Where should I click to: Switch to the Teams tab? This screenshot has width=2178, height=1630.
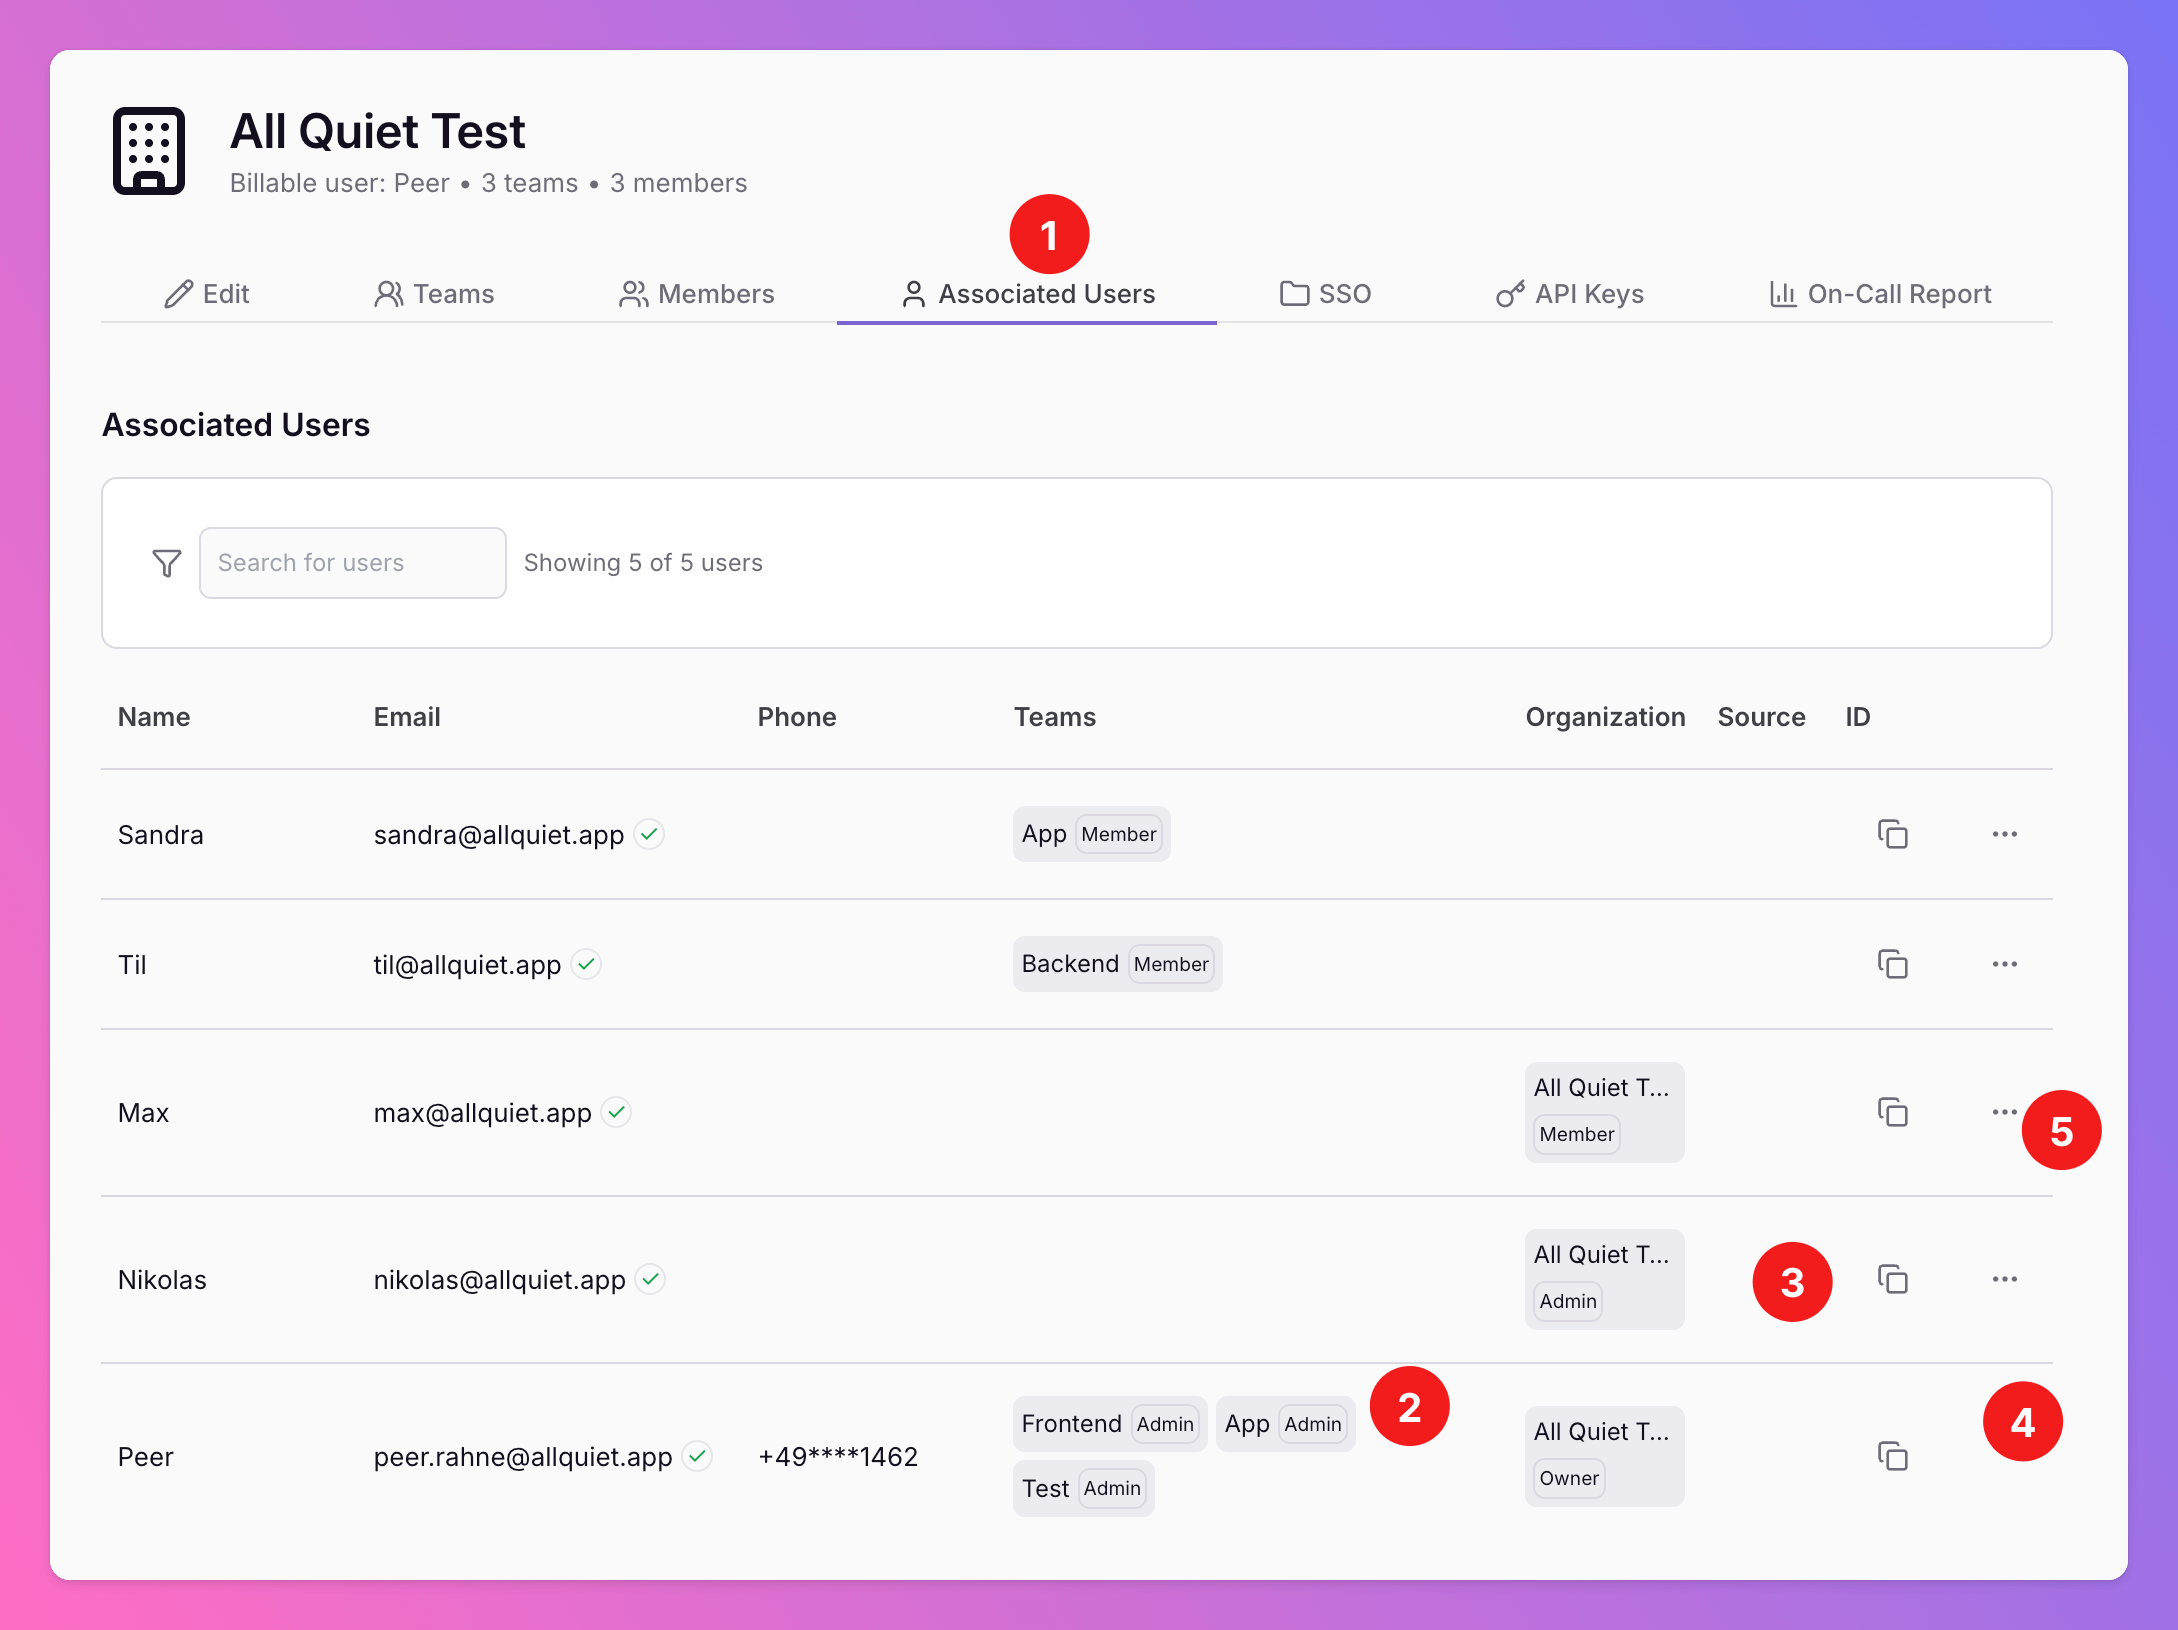click(435, 294)
